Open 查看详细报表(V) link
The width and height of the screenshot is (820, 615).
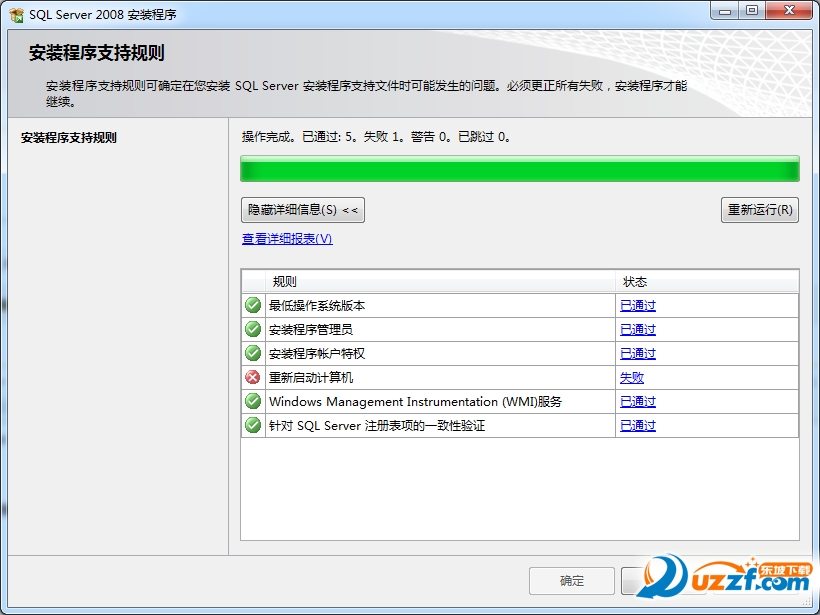287,239
